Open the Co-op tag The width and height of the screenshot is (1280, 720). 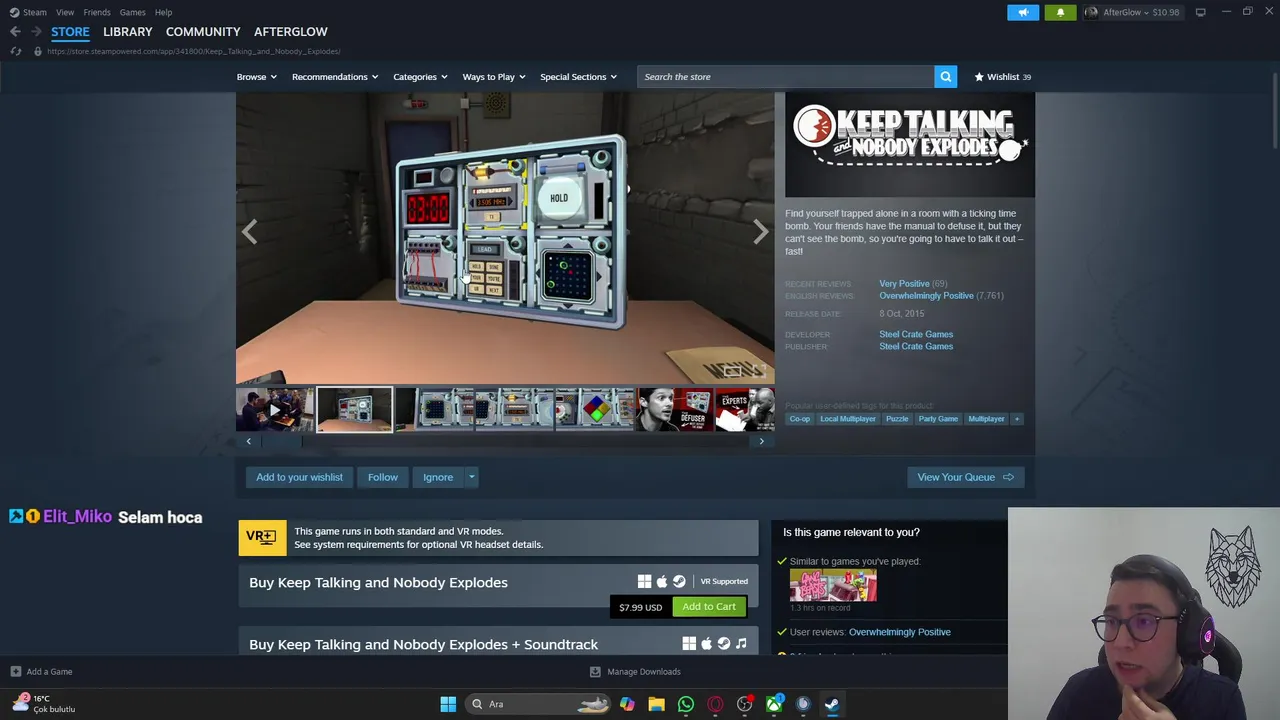[800, 419]
